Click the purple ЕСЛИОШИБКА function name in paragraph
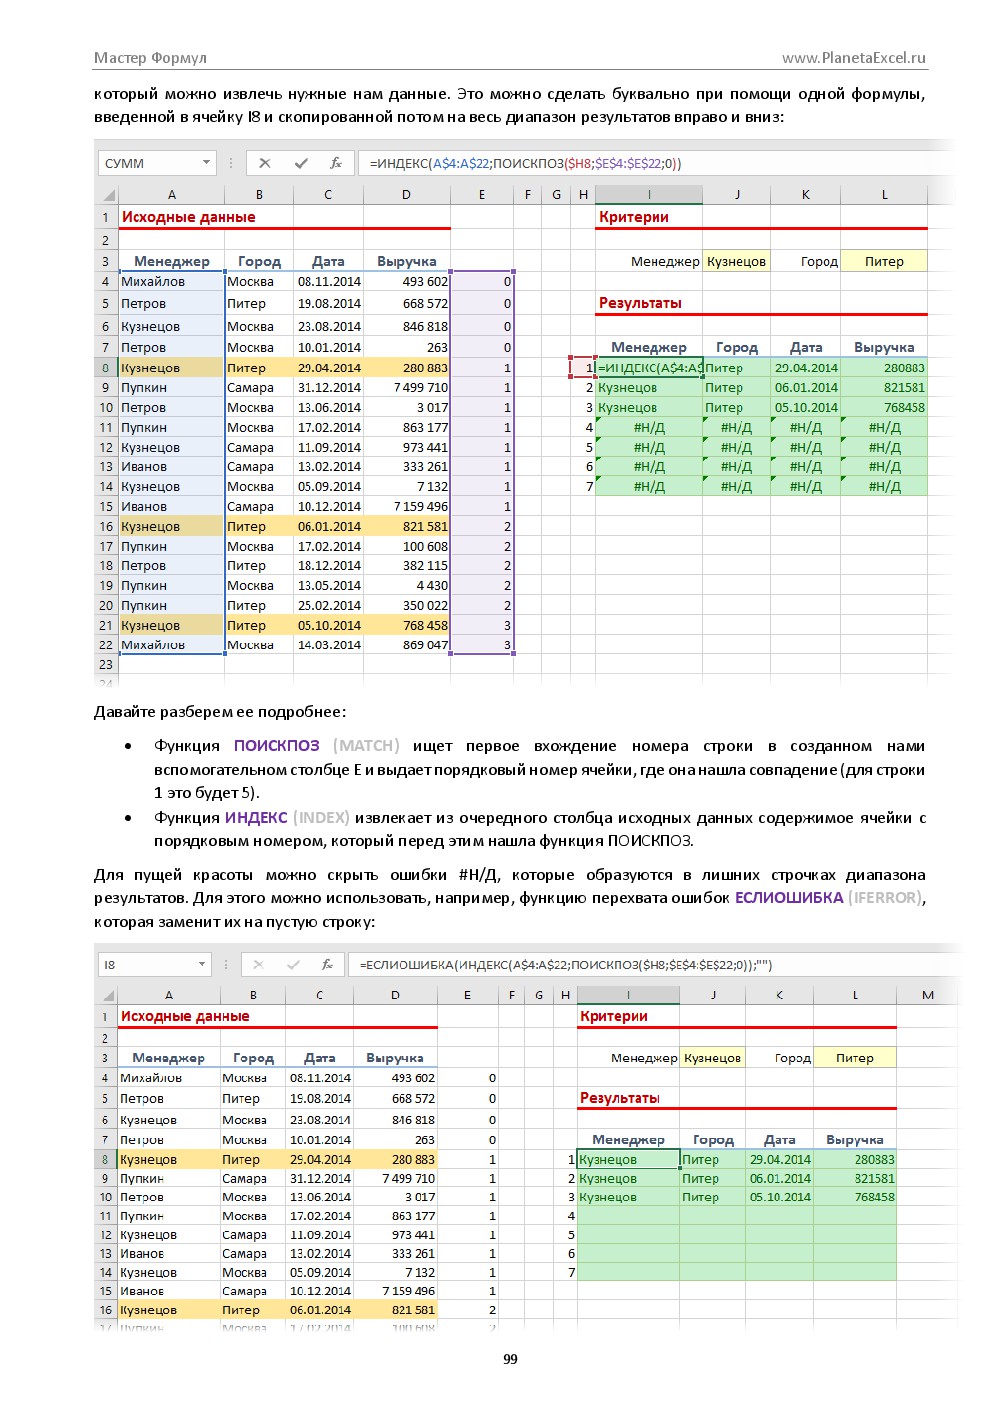The width and height of the screenshot is (992, 1403). (789, 898)
